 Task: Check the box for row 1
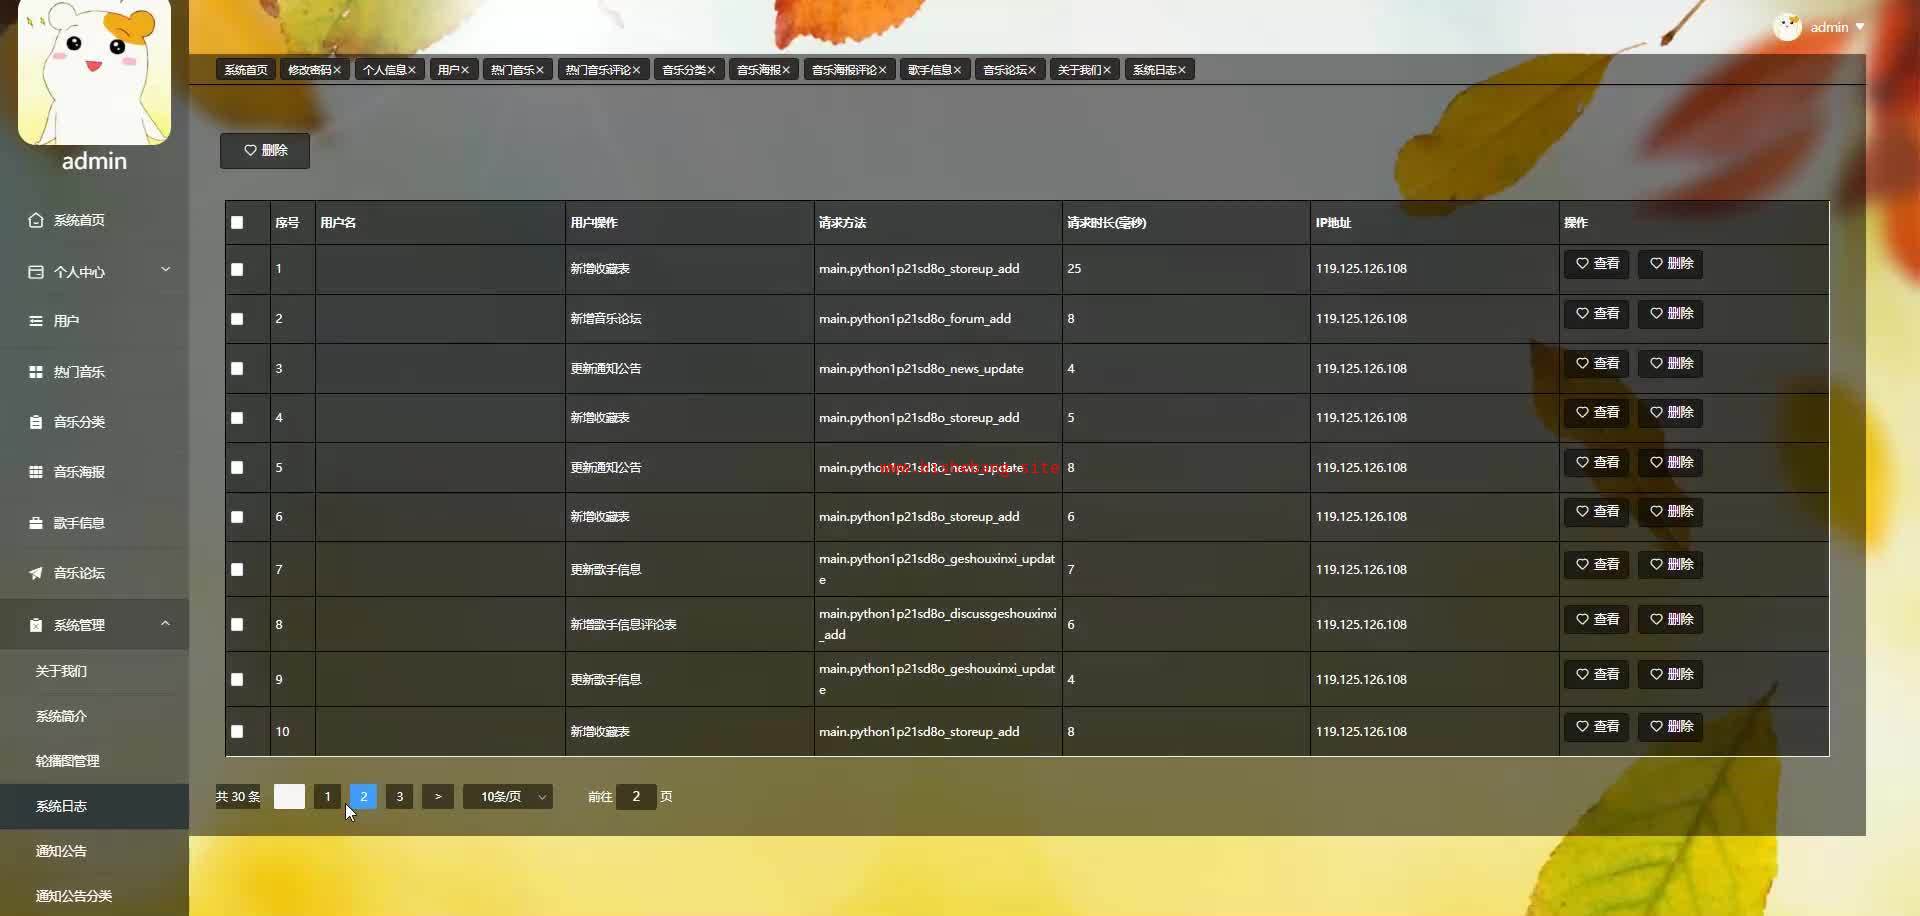(x=237, y=269)
